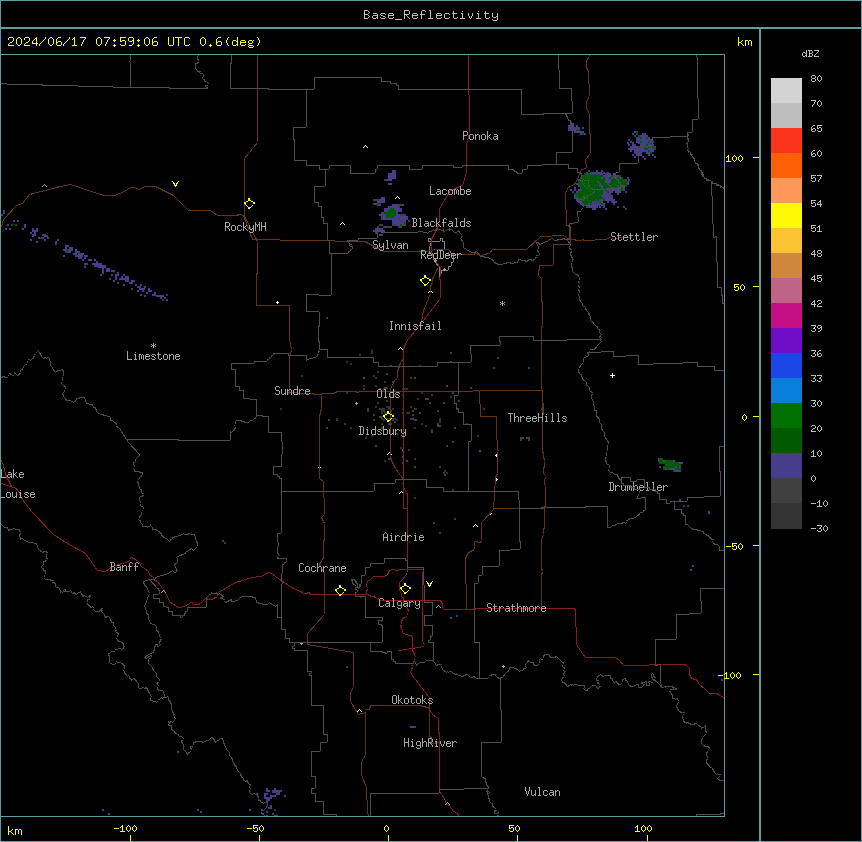Select the -30 value on the dBZ legend
Image resolution: width=862 pixels, height=842 pixels.
819,528
